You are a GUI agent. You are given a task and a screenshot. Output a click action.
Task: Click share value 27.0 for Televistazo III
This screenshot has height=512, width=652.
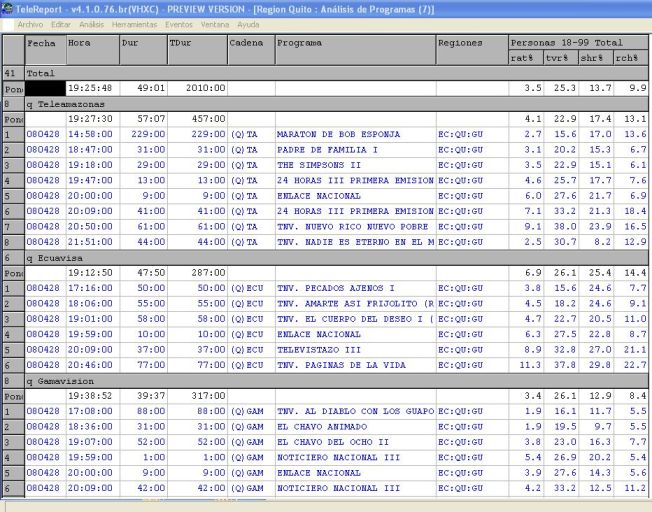click(600, 350)
